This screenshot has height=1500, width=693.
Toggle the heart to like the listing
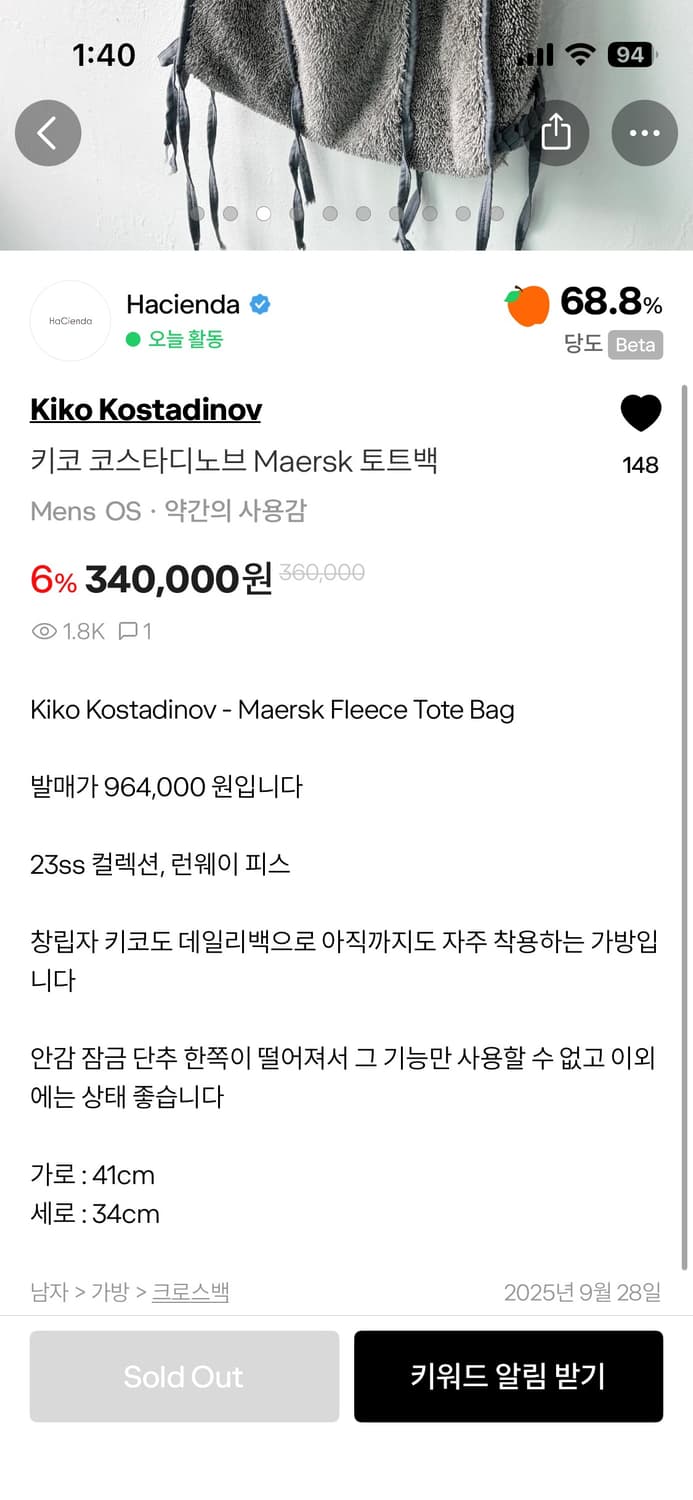pyautogui.click(x=640, y=412)
